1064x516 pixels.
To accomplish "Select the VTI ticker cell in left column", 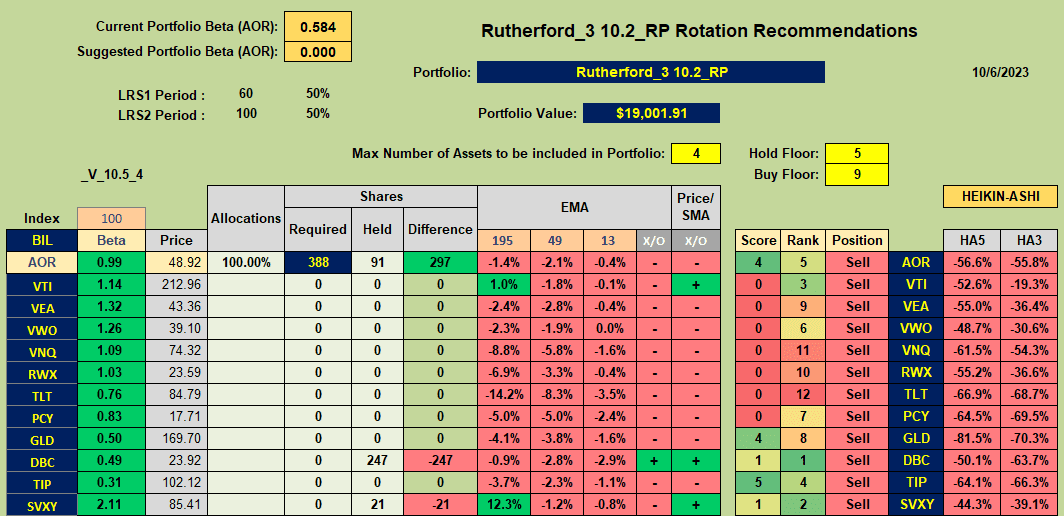I will (42, 284).
